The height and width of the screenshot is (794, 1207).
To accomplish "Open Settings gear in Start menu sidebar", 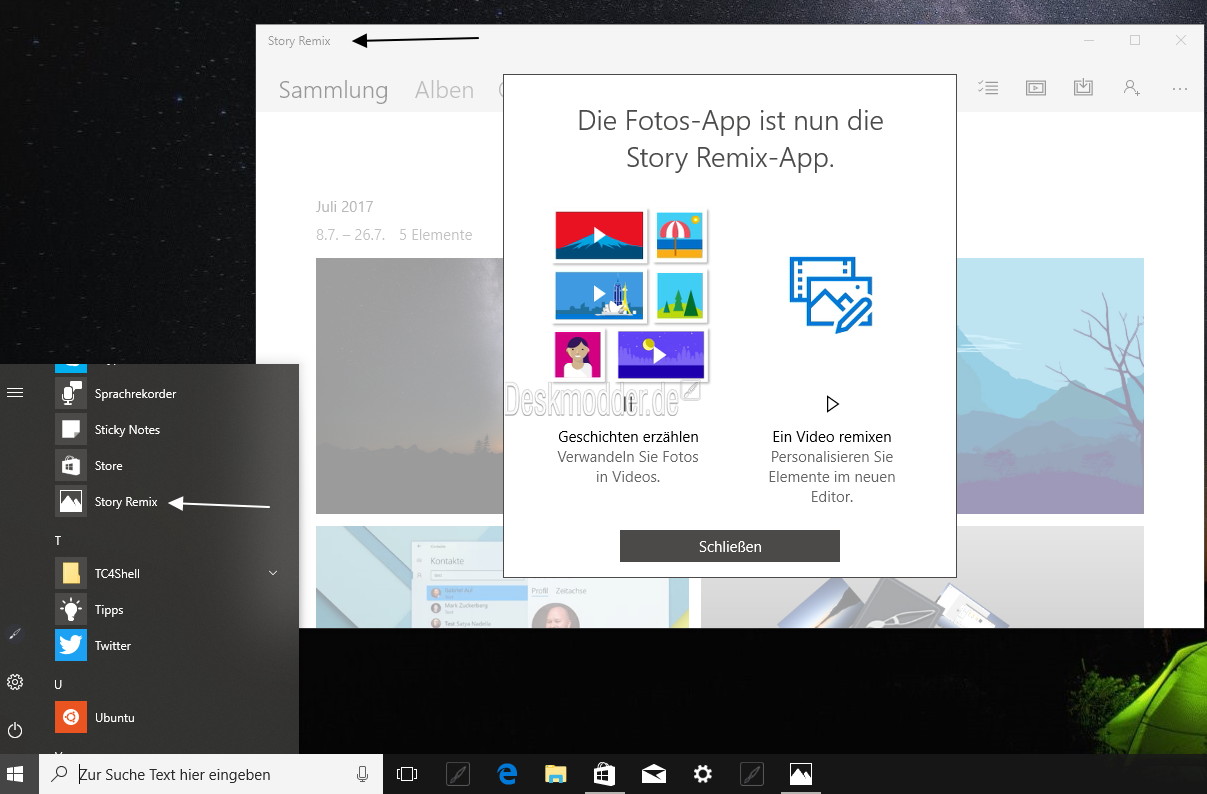I will point(15,682).
